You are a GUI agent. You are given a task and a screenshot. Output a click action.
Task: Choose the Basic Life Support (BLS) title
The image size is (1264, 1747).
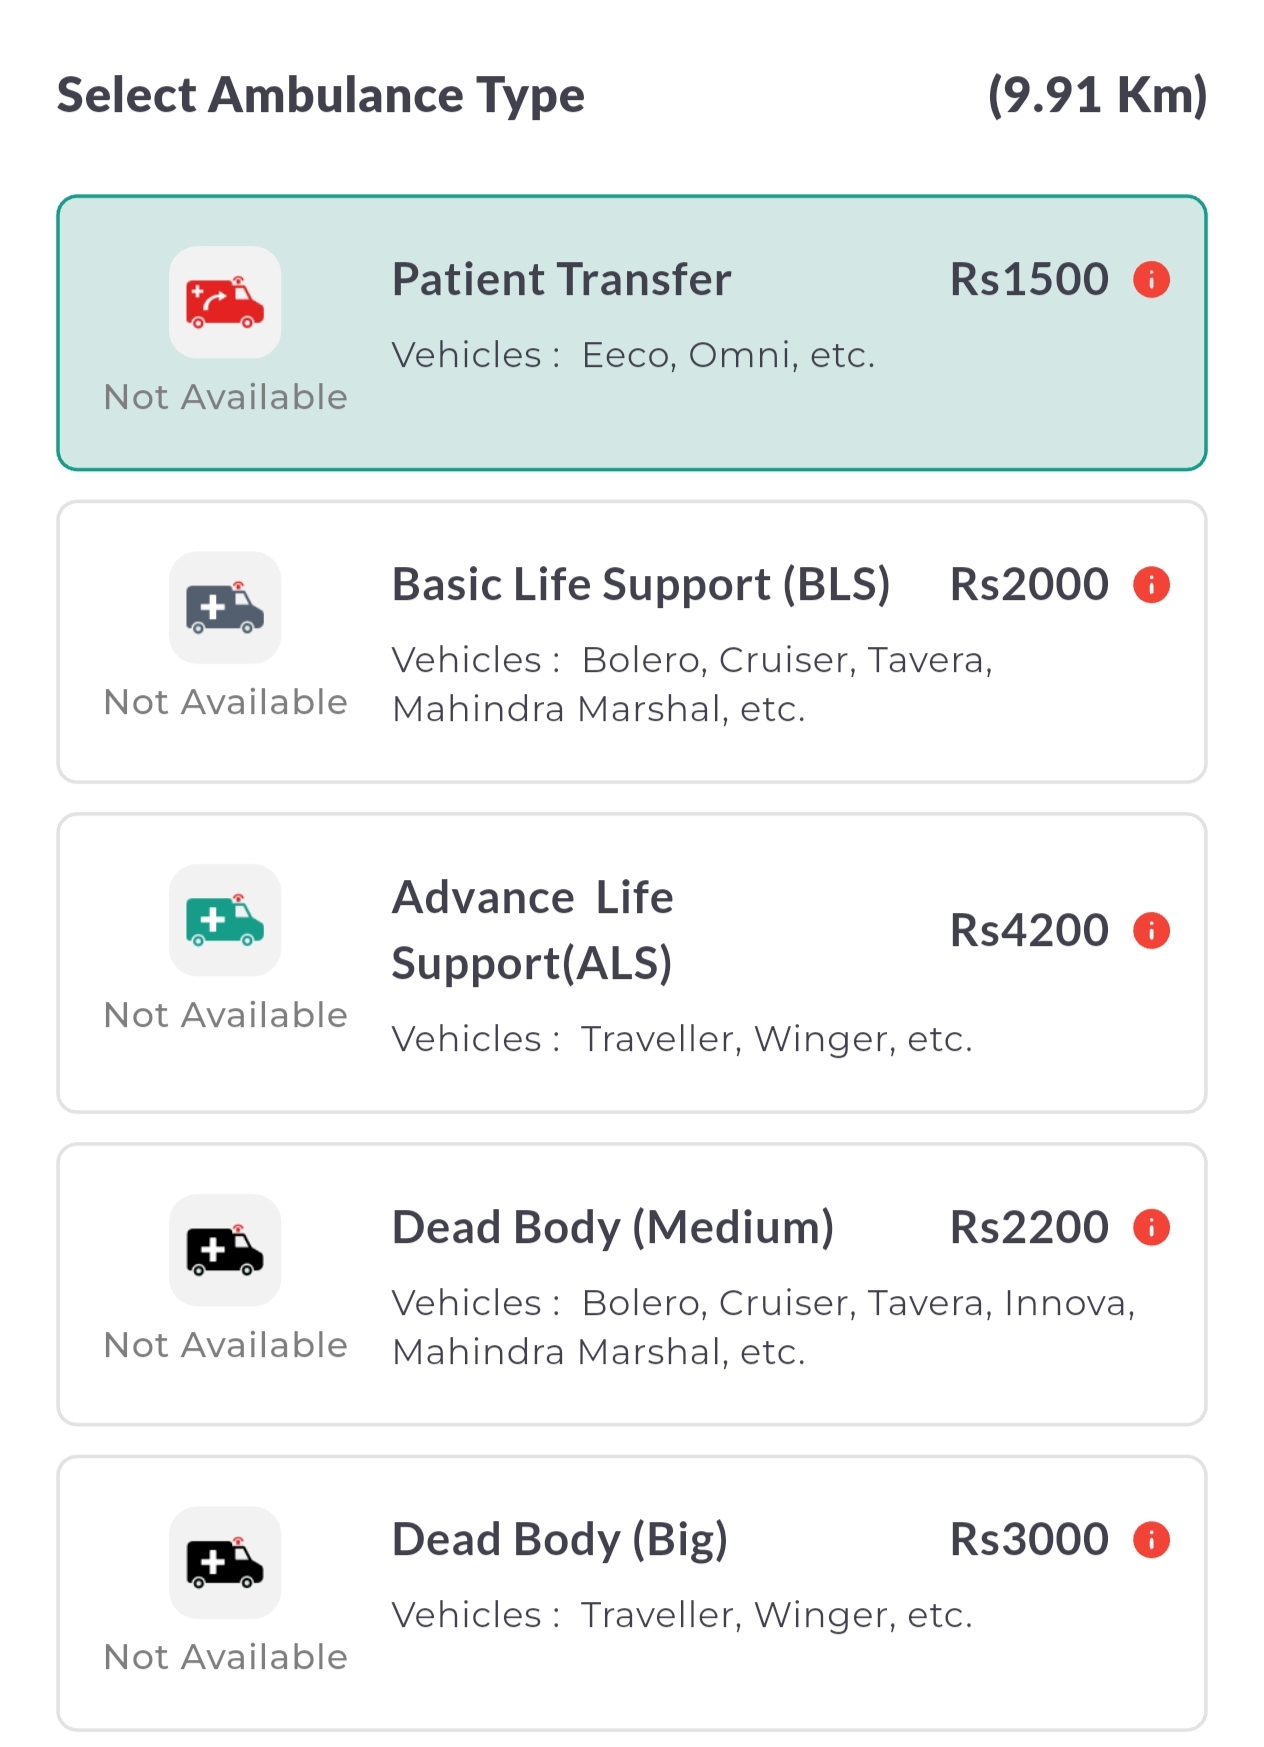pos(640,585)
